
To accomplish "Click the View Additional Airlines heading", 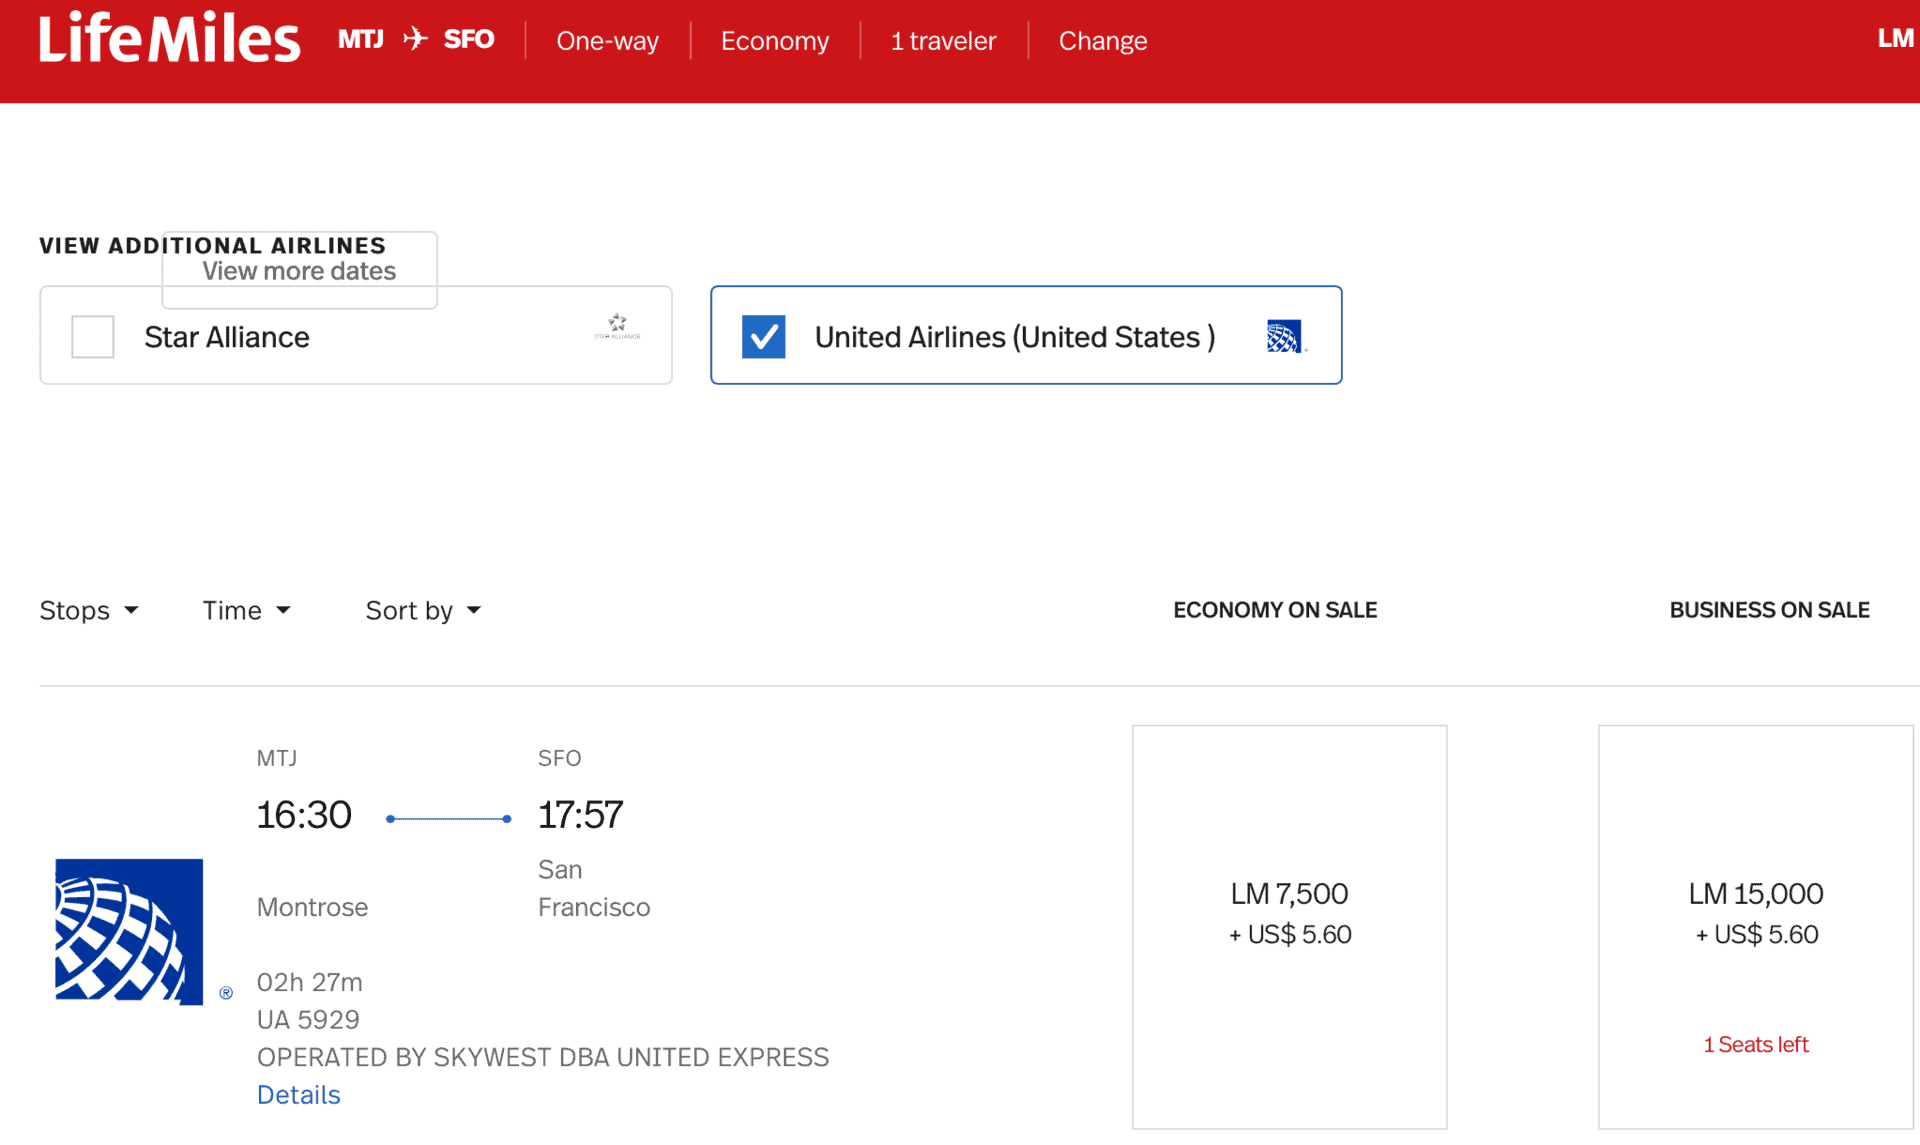I will pos(212,246).
